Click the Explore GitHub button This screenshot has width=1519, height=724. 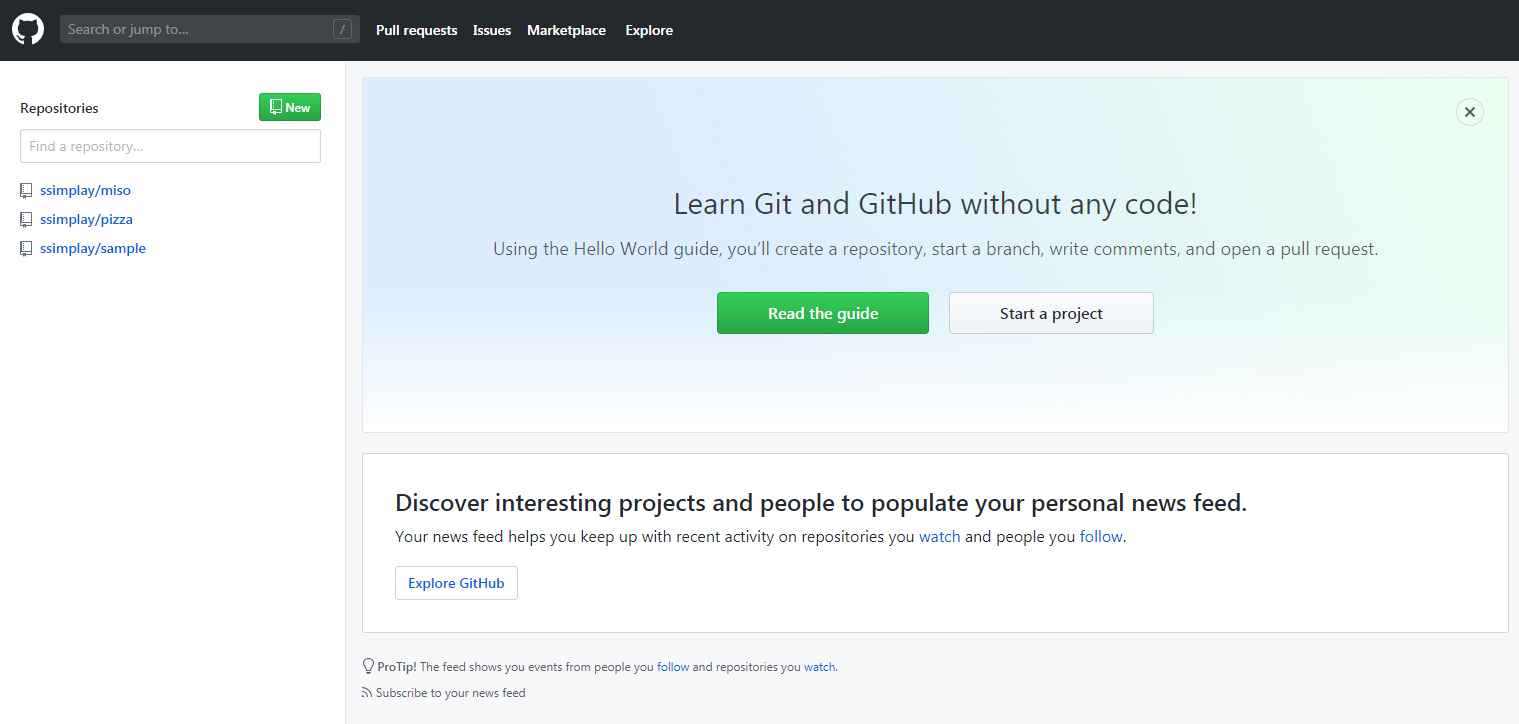(456, 583)
